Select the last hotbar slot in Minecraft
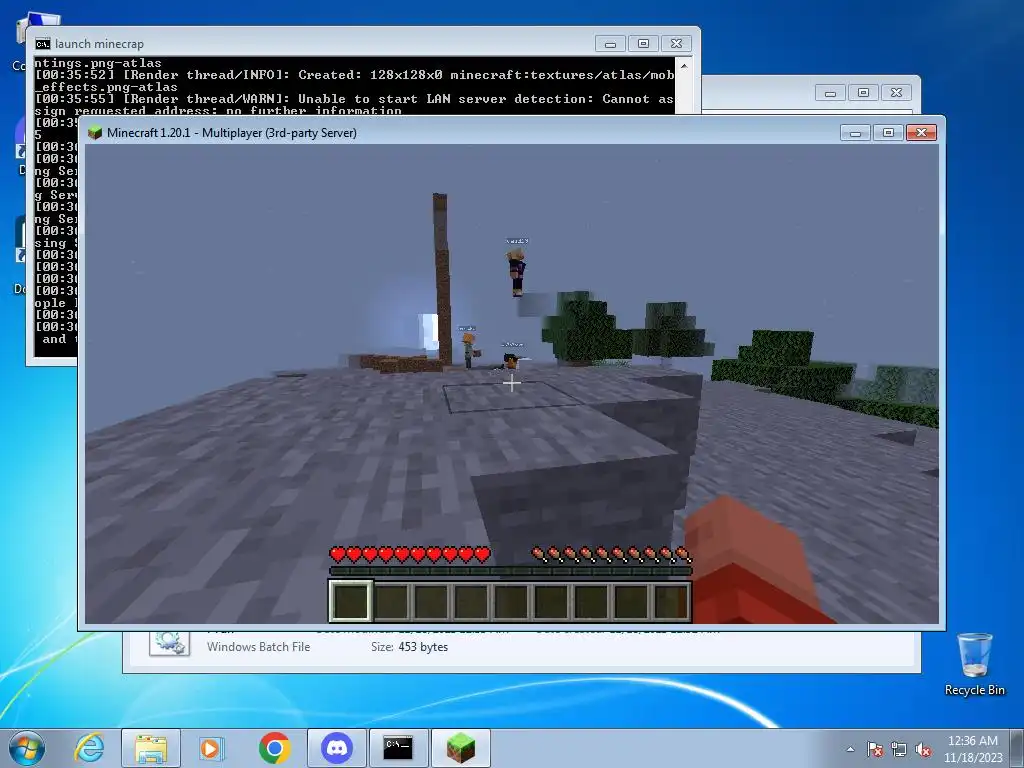1024x768 pixels. click(x=671, y=601)
